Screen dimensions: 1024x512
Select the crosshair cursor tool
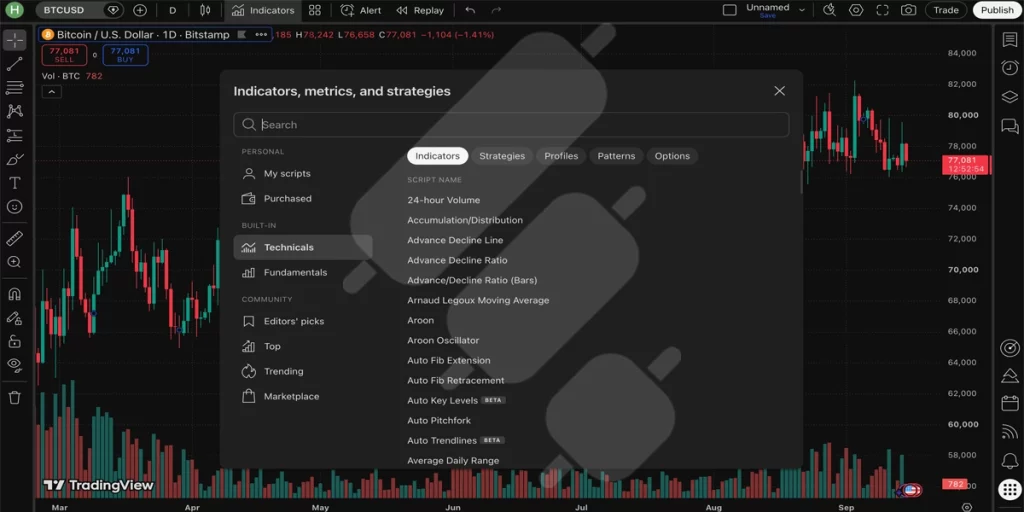pos(14,40)
